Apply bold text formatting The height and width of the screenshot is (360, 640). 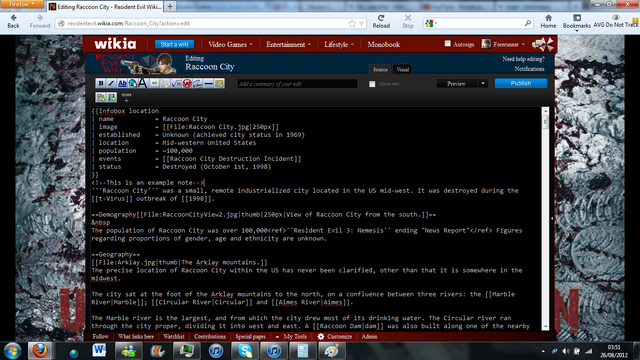pos(101,83)
